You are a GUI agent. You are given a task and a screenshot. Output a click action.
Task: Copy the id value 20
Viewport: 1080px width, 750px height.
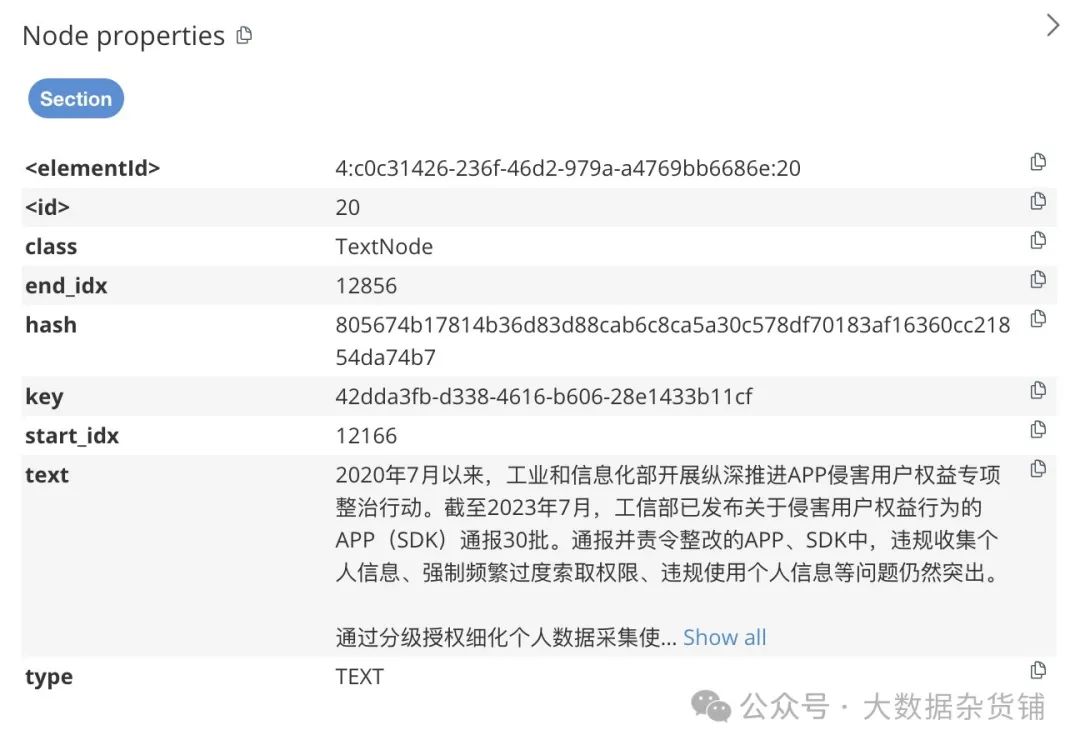(1038, 201)
